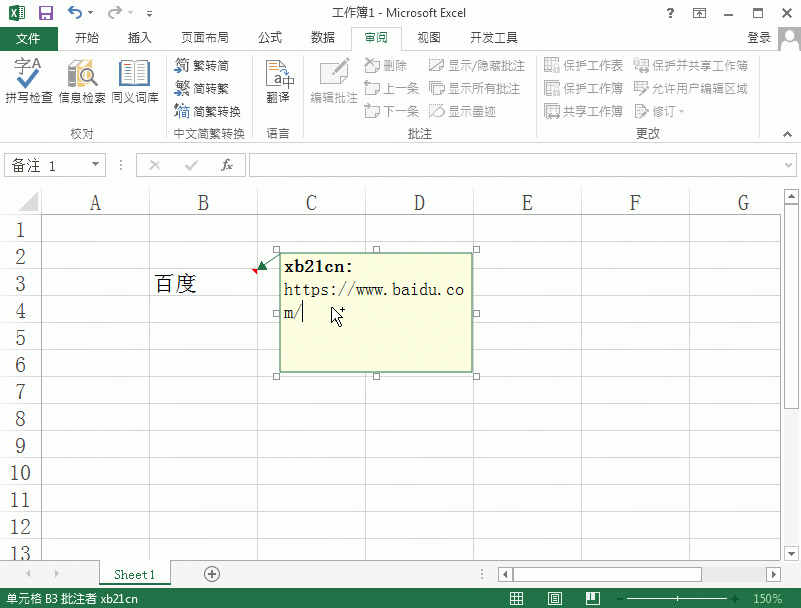
Task: Open the Name Box dropdown showing 备注 1
Action: point(95,165)
